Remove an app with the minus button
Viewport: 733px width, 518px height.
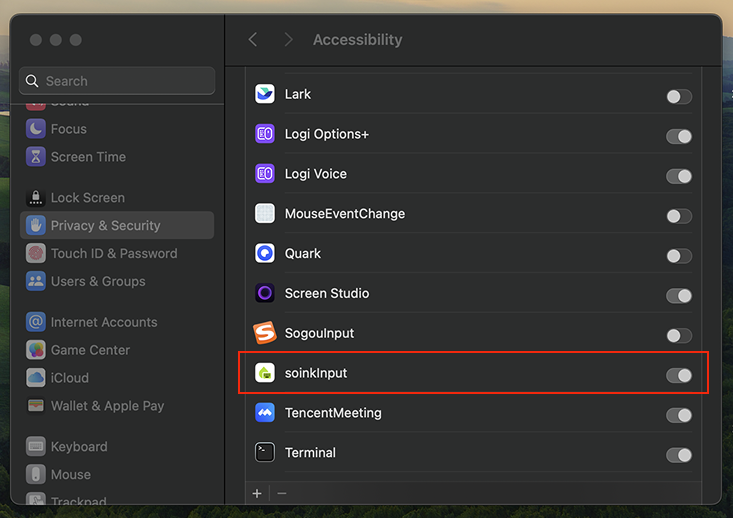(281, 493)
